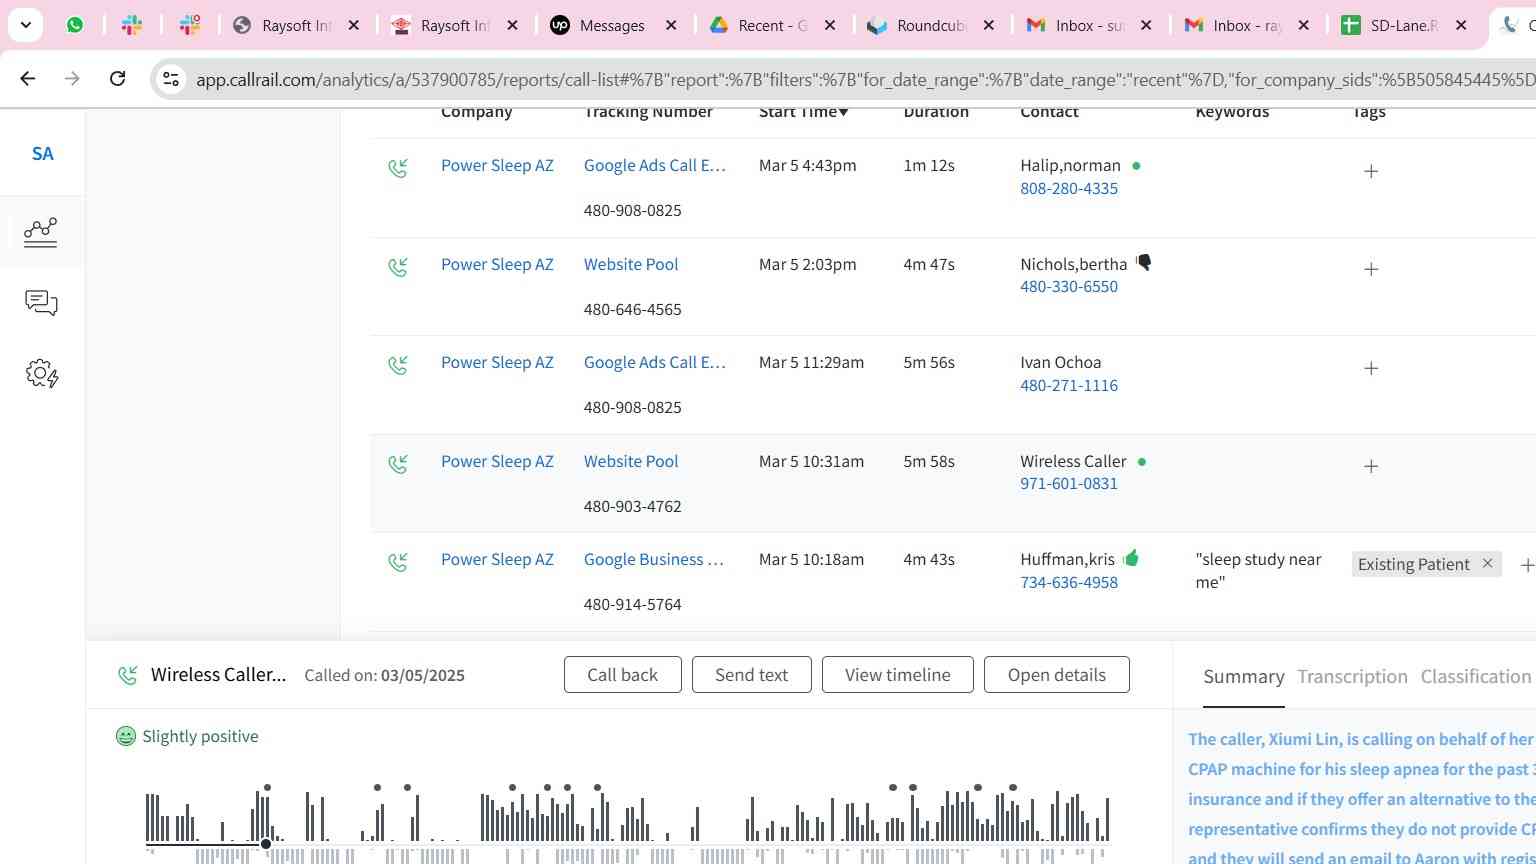Viewport: 1536px width, 864px height.
Task: View site information icon in address bar
Action: coord(171,79)
